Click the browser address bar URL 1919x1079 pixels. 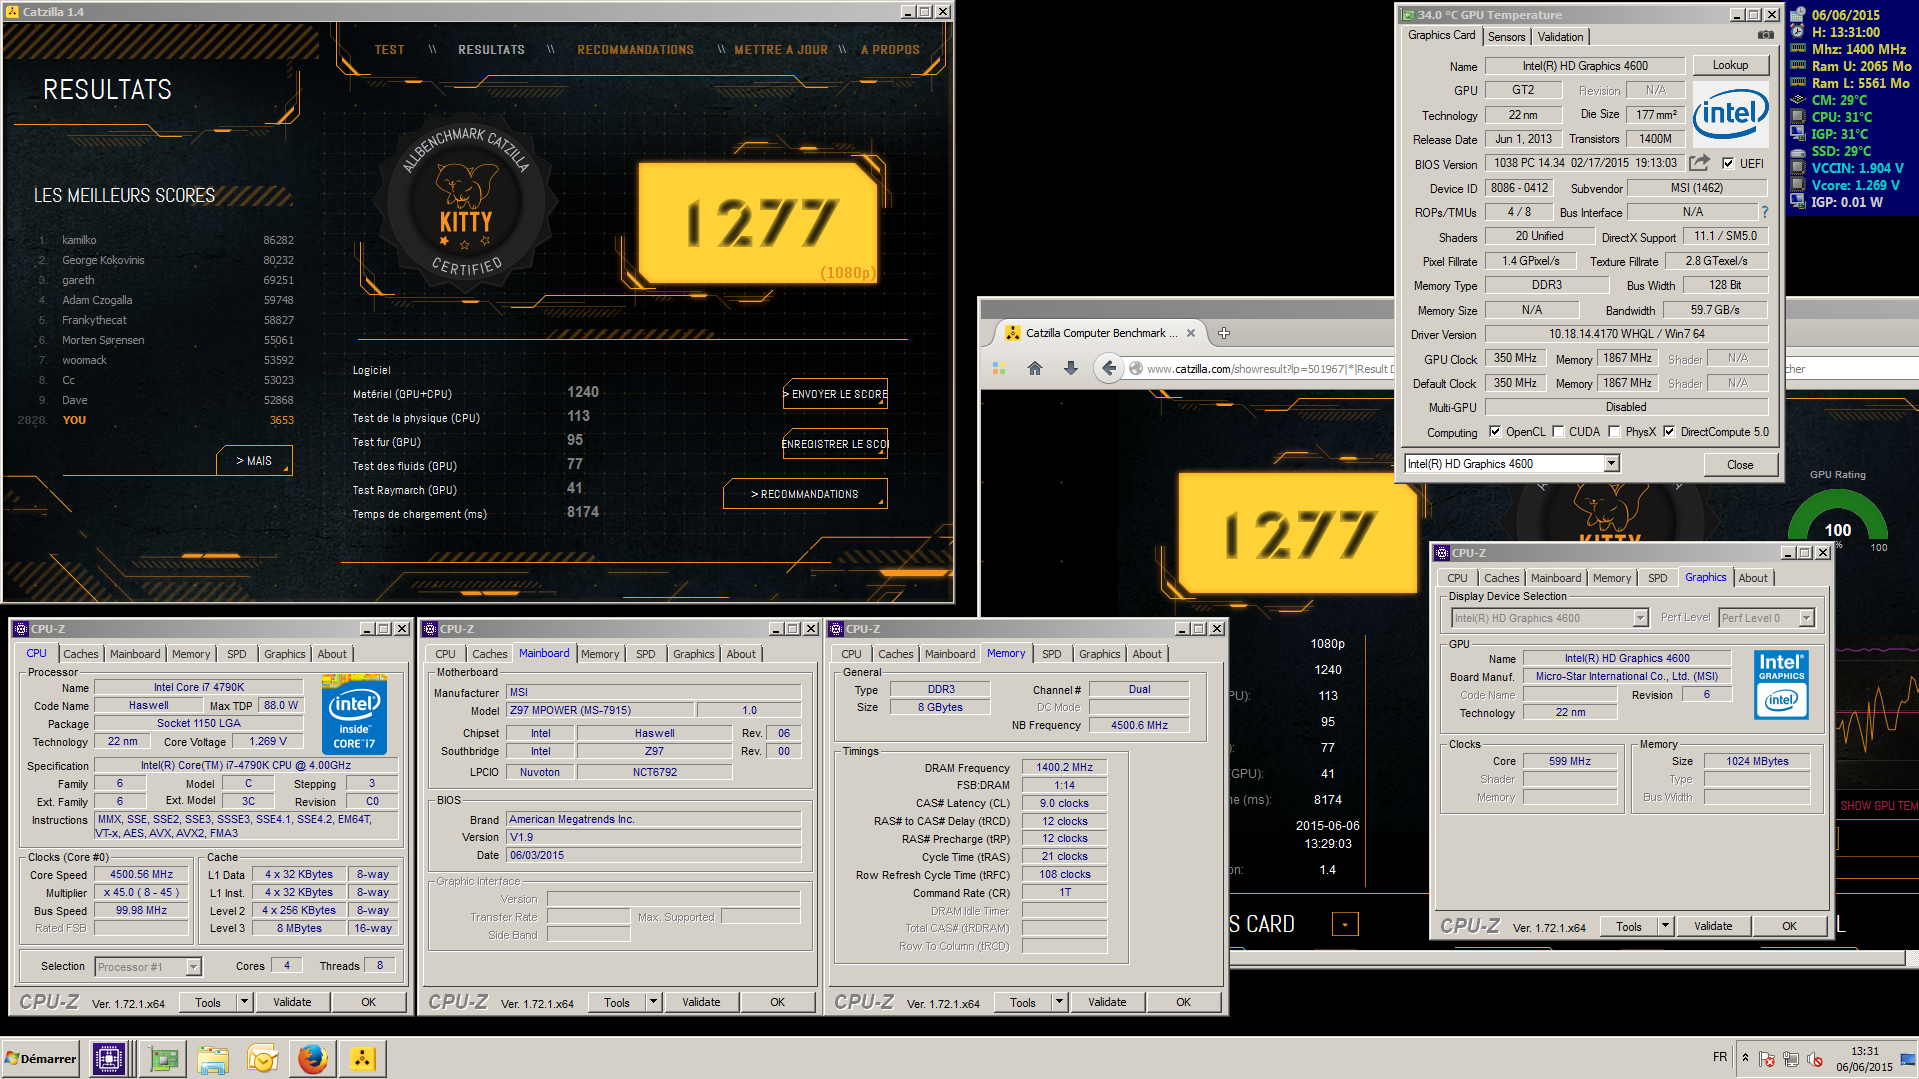pyautogui.click(x=1268, y=369)
